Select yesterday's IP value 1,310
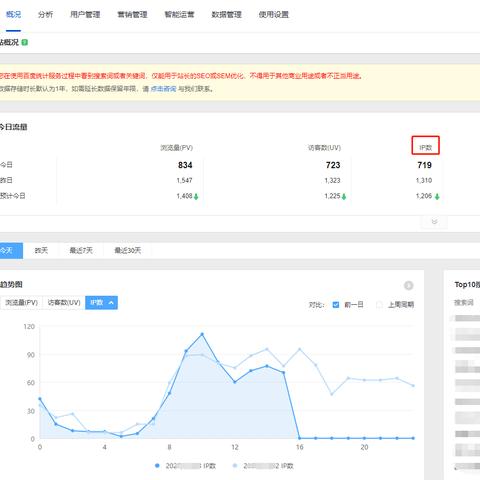 [x=424, y=180]
